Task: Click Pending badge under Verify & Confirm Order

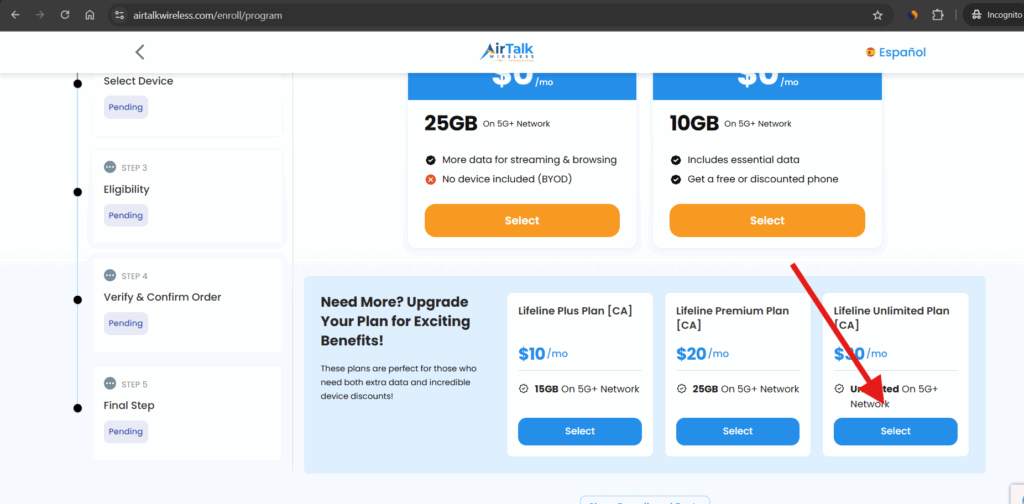Action: (126, 323)
